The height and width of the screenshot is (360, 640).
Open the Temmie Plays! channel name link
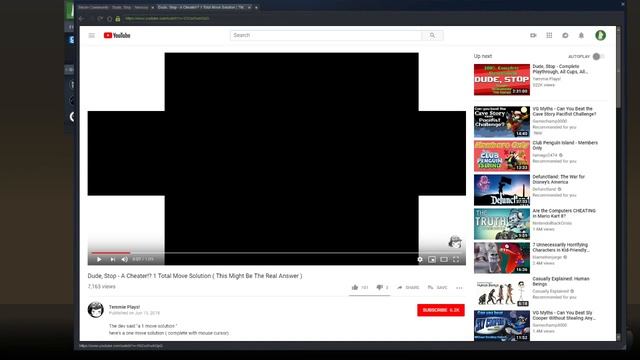(x=124, y=307)
